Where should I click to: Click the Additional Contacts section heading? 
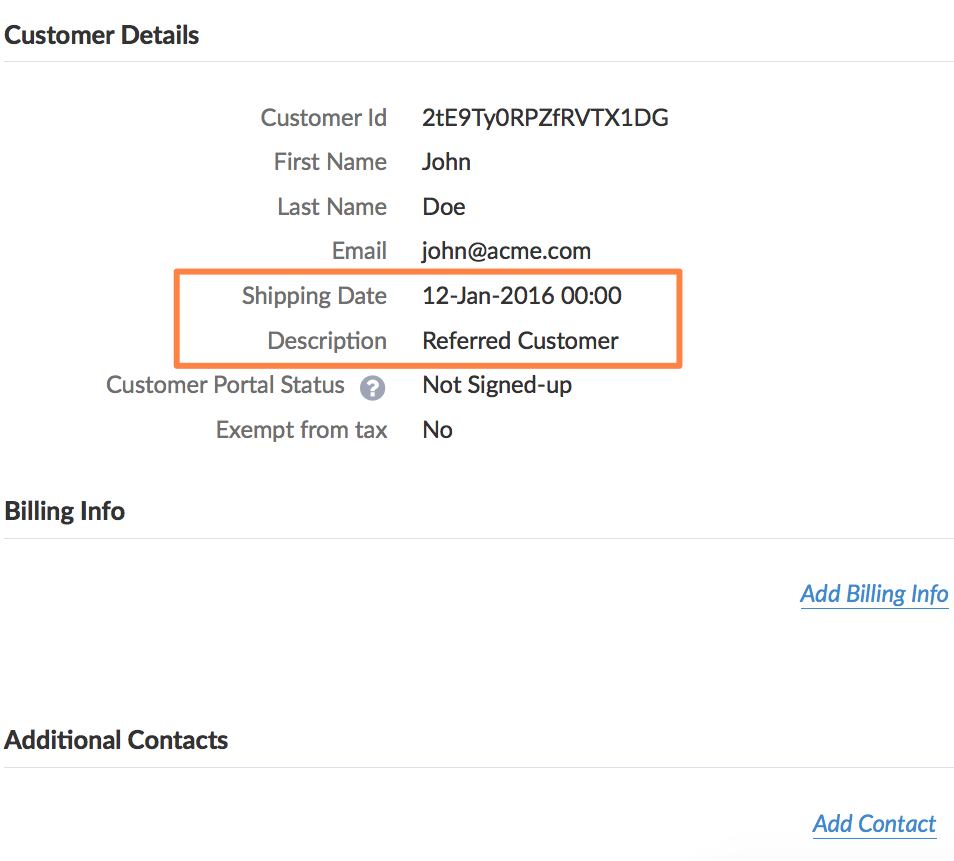pos(116,741)
